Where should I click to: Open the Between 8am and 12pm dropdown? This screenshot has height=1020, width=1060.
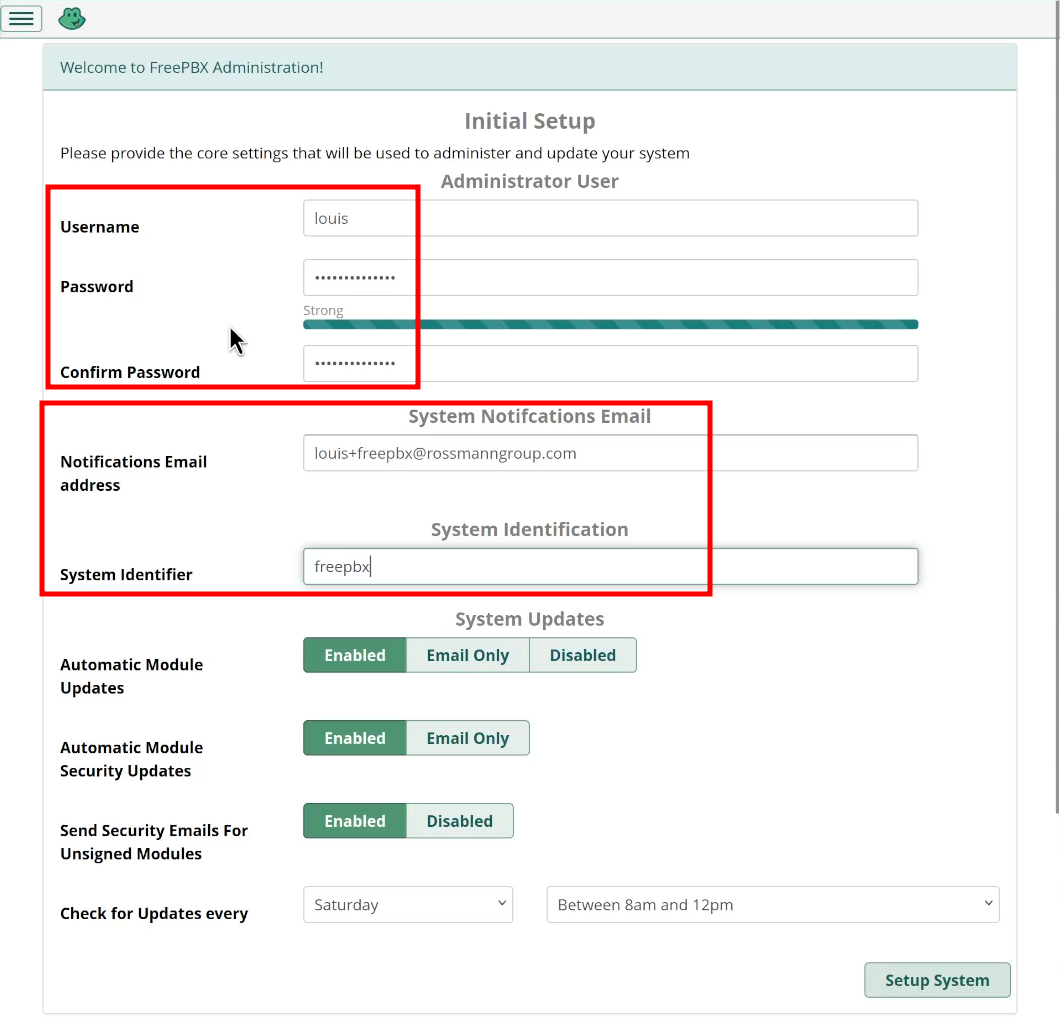(x=773, y=904)
